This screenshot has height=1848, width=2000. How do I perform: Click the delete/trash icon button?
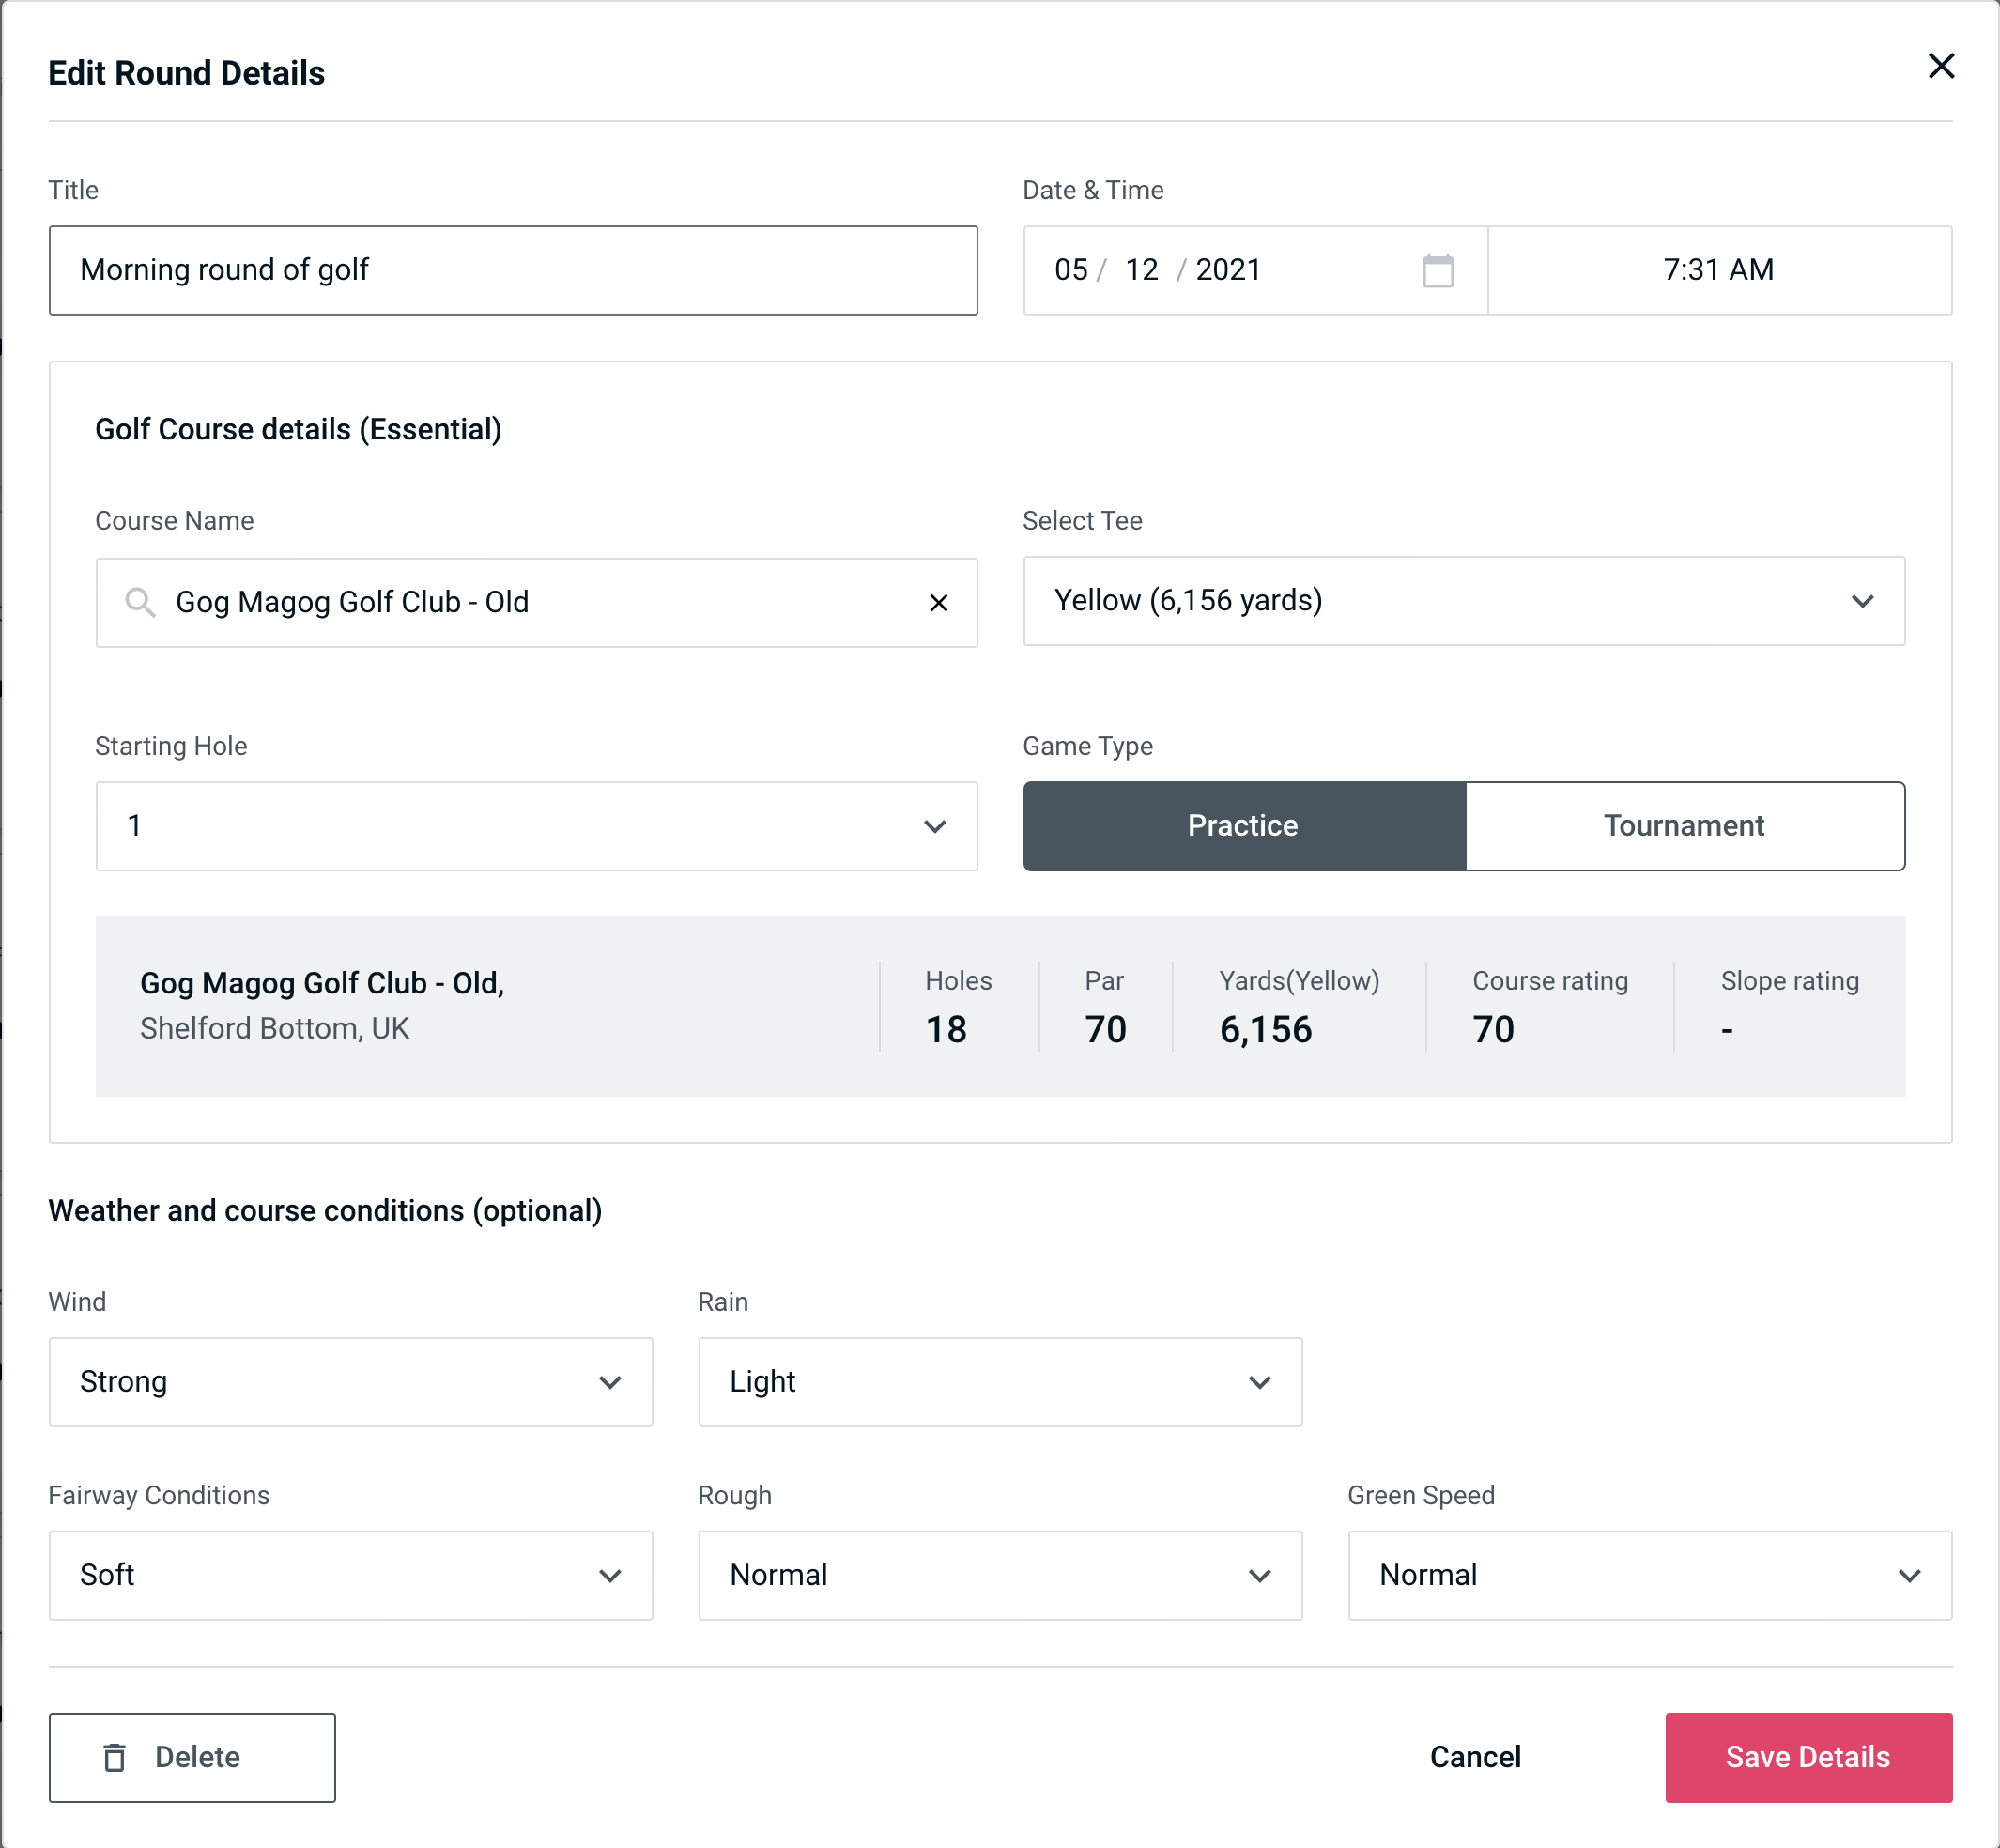pyautogui.click(x=116, y=1758)
